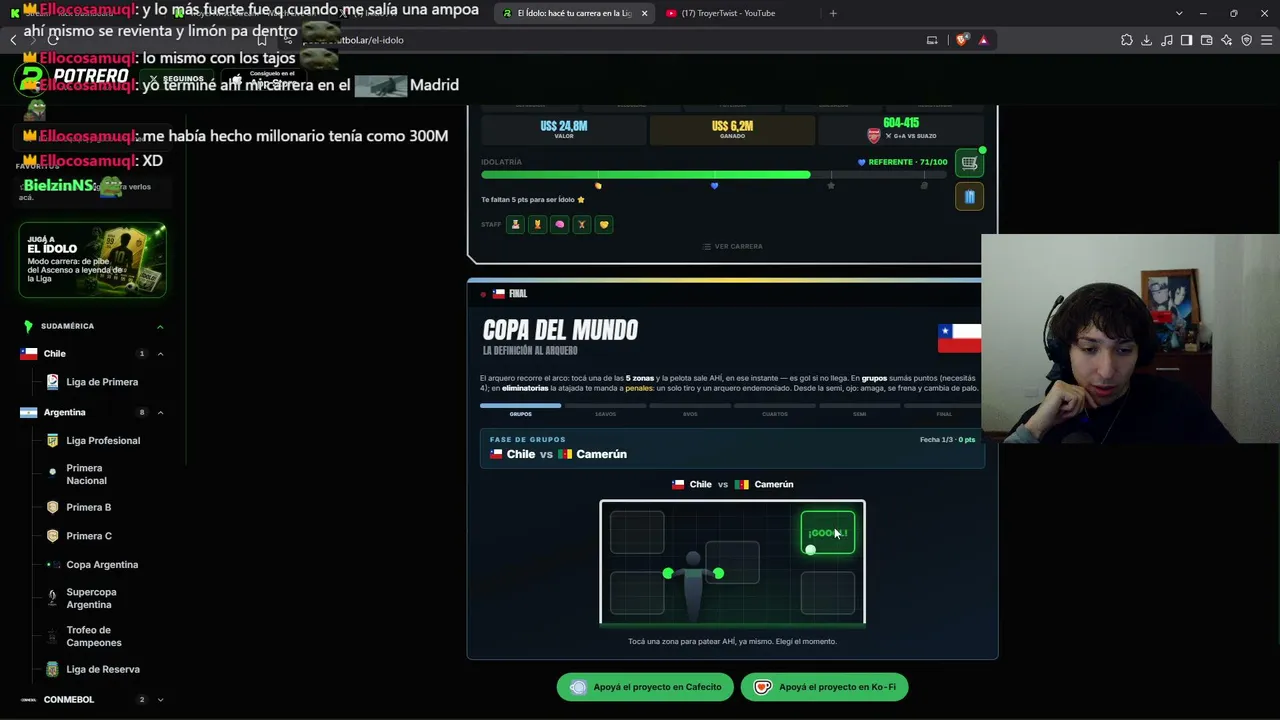The width and height of the screenshot is (1280, 720).
Task: Click the star milestone on Idolatría bar
Action: pos(830,186)
